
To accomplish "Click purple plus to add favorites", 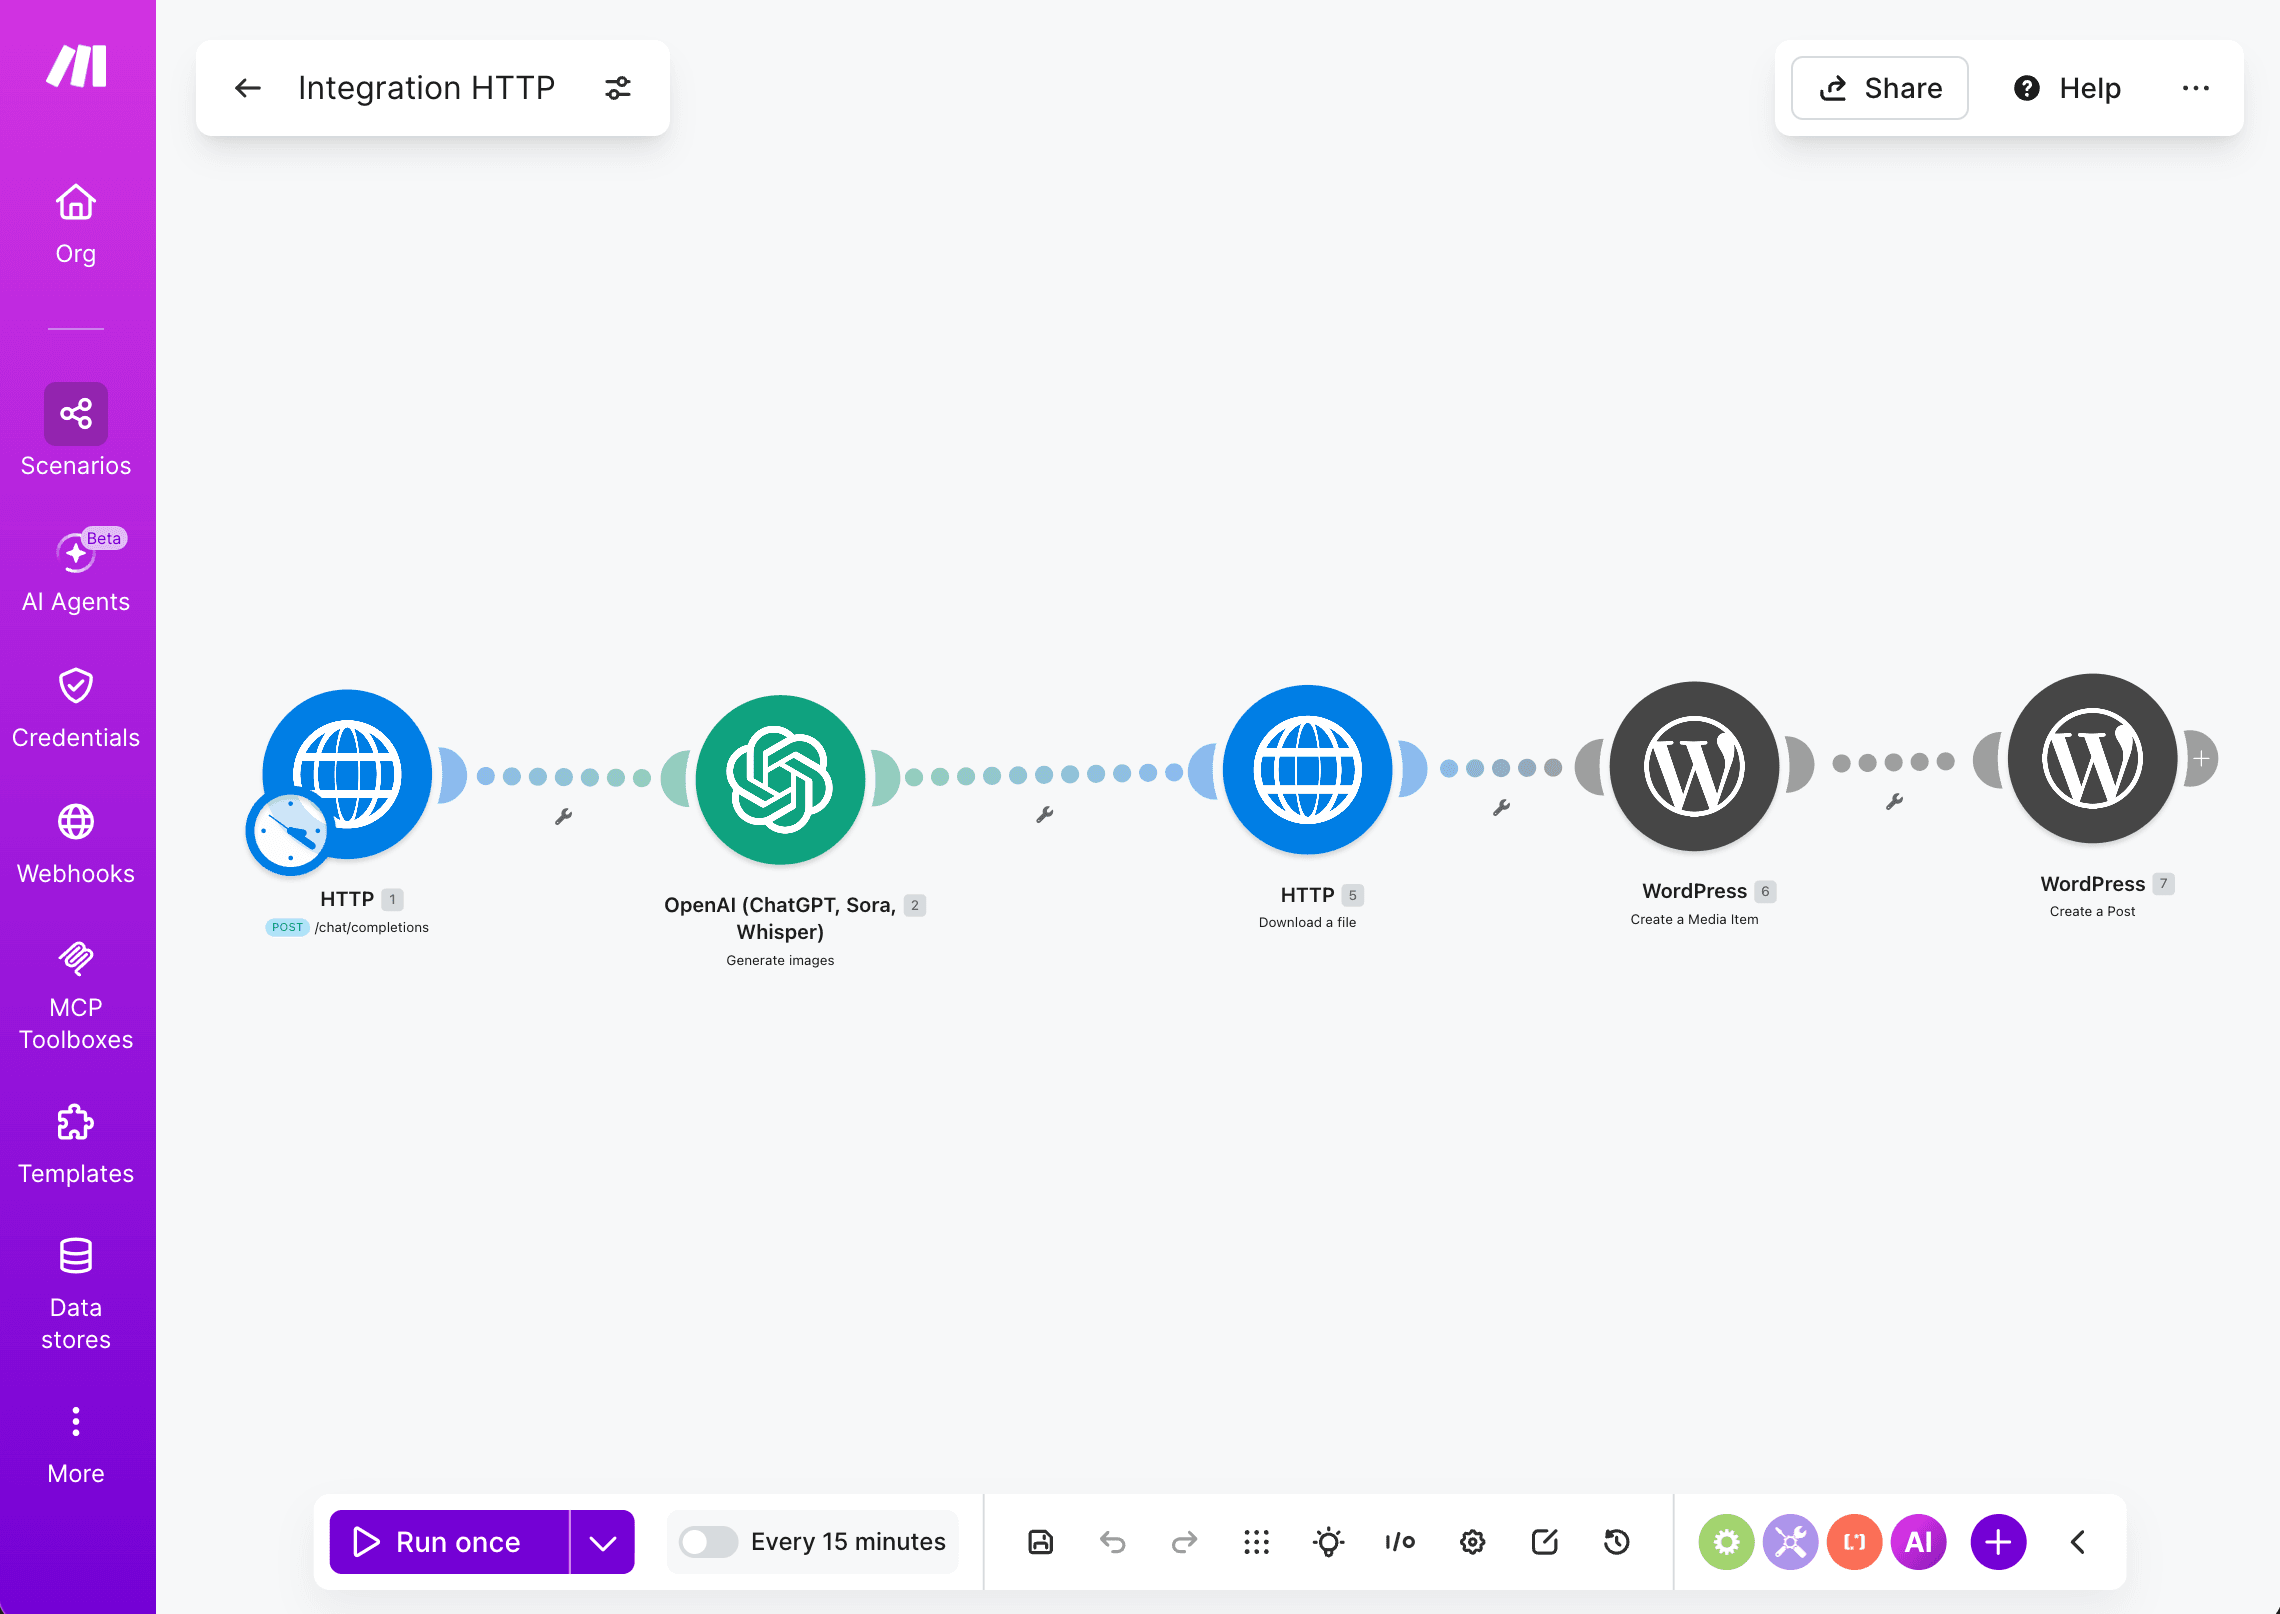I will (x=1998, y=1542).
